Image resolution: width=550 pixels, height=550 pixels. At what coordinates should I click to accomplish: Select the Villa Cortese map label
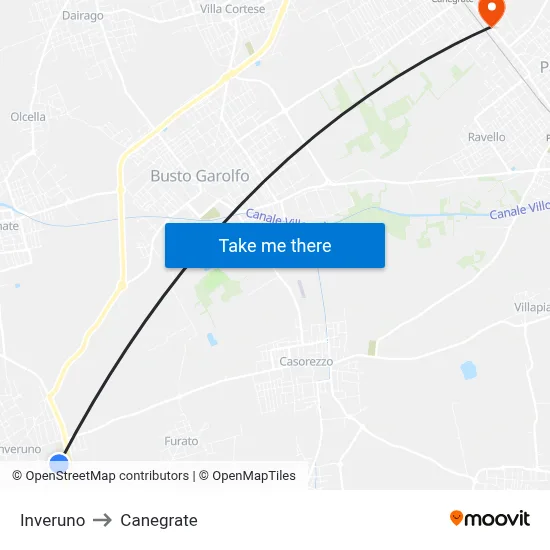tap(233, 9)
